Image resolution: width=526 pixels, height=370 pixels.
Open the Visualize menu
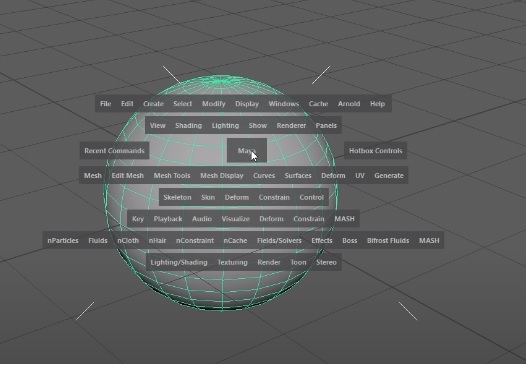(235, 219)
